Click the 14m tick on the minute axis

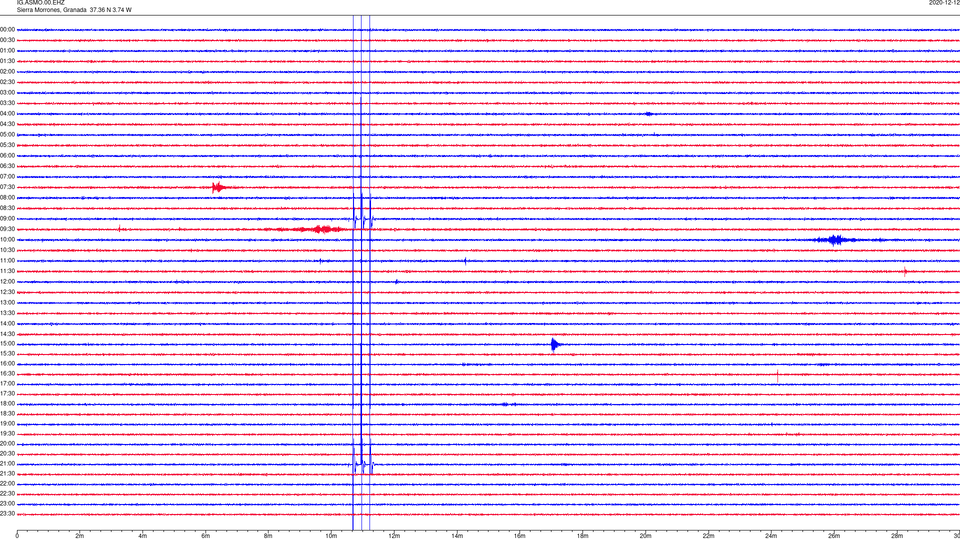tap(457, 536)
